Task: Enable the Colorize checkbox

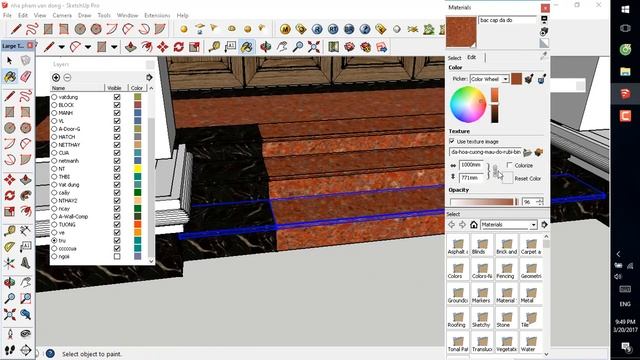Action: point(509,165)
